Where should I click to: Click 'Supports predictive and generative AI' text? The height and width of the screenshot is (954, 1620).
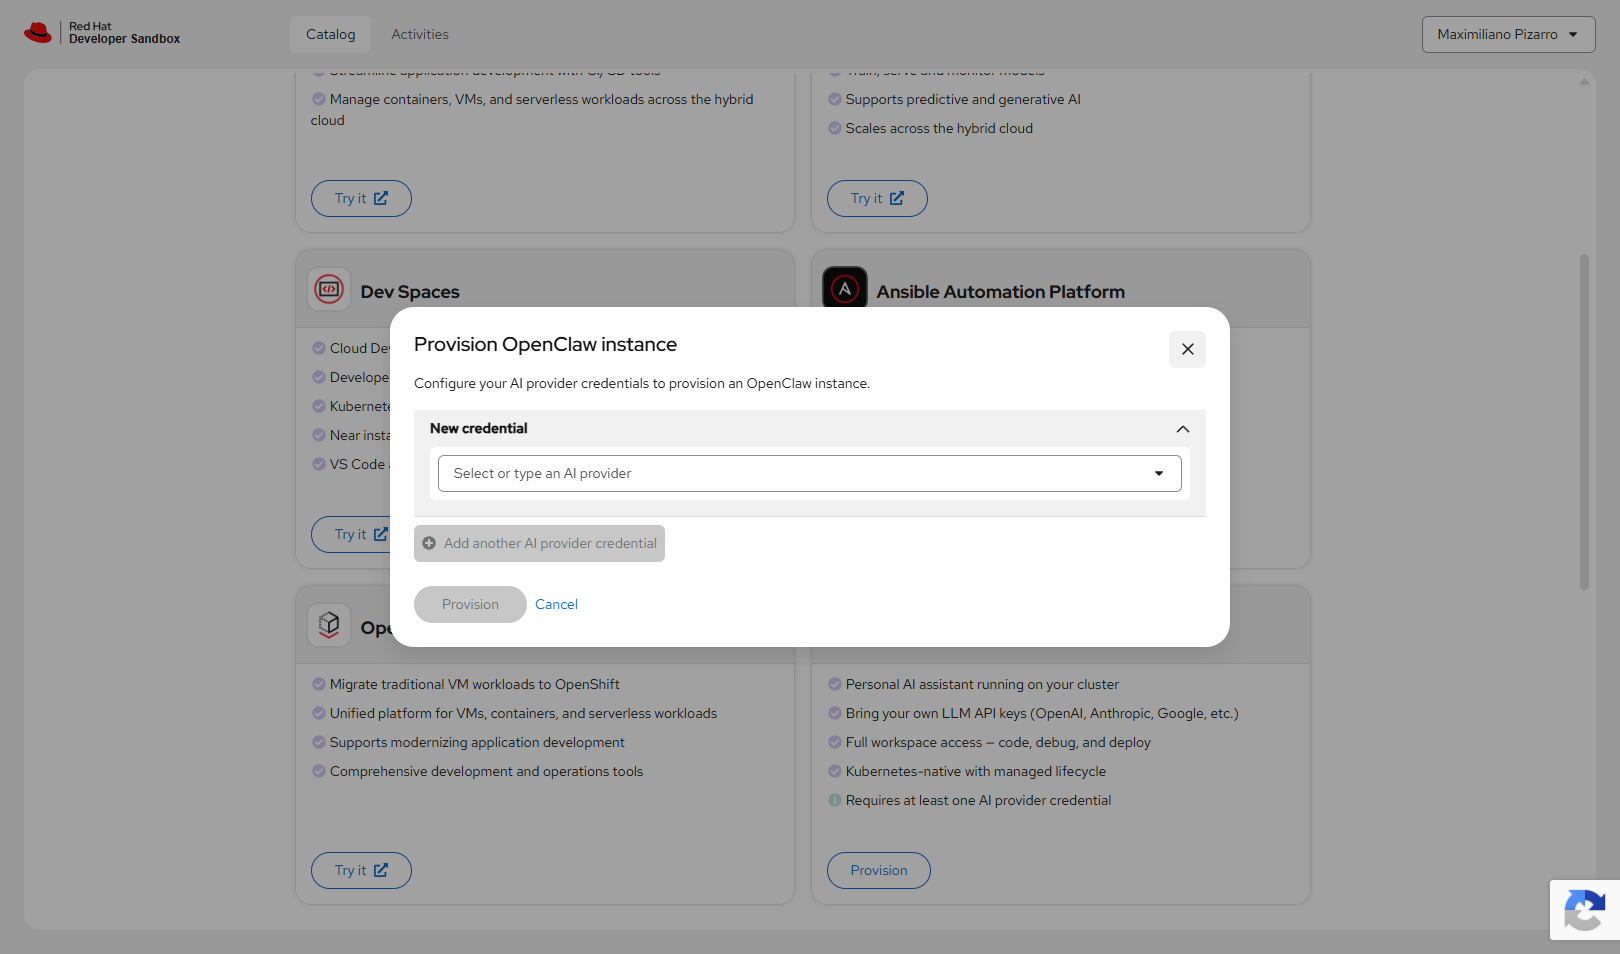(963, 100)
